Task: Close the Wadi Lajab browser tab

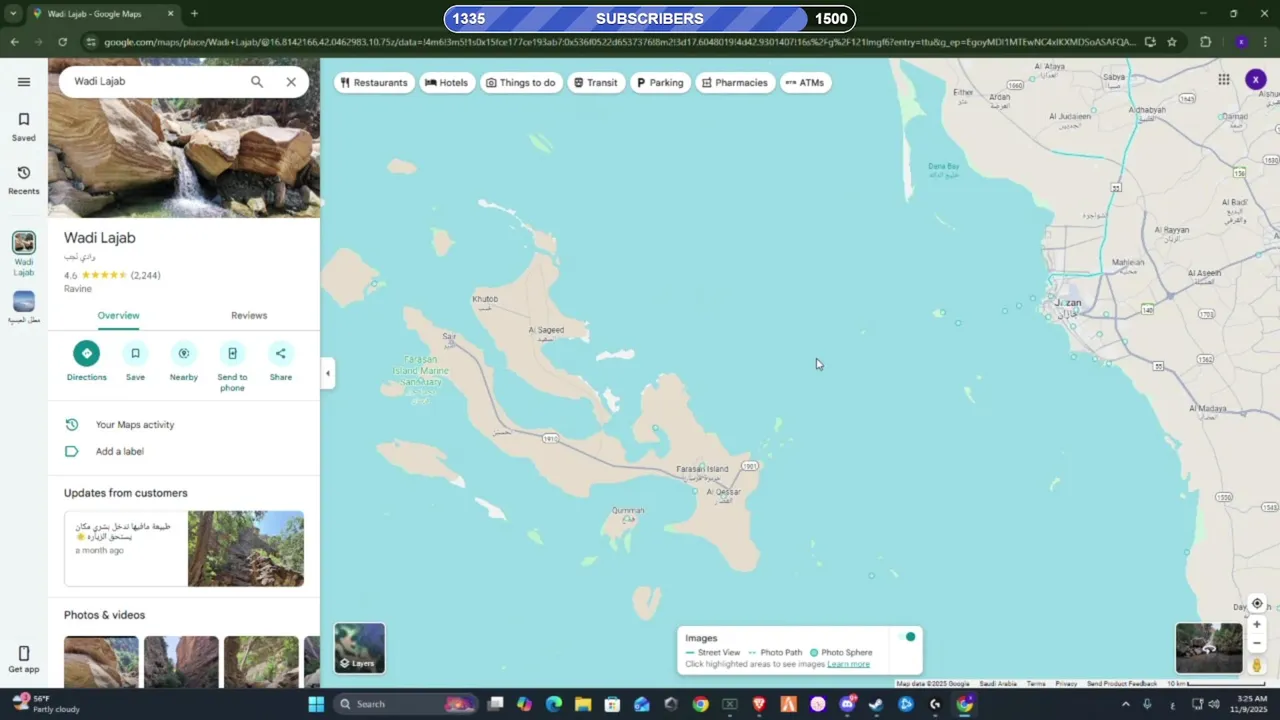Action: pyautogui.click(x=170, y=14)
